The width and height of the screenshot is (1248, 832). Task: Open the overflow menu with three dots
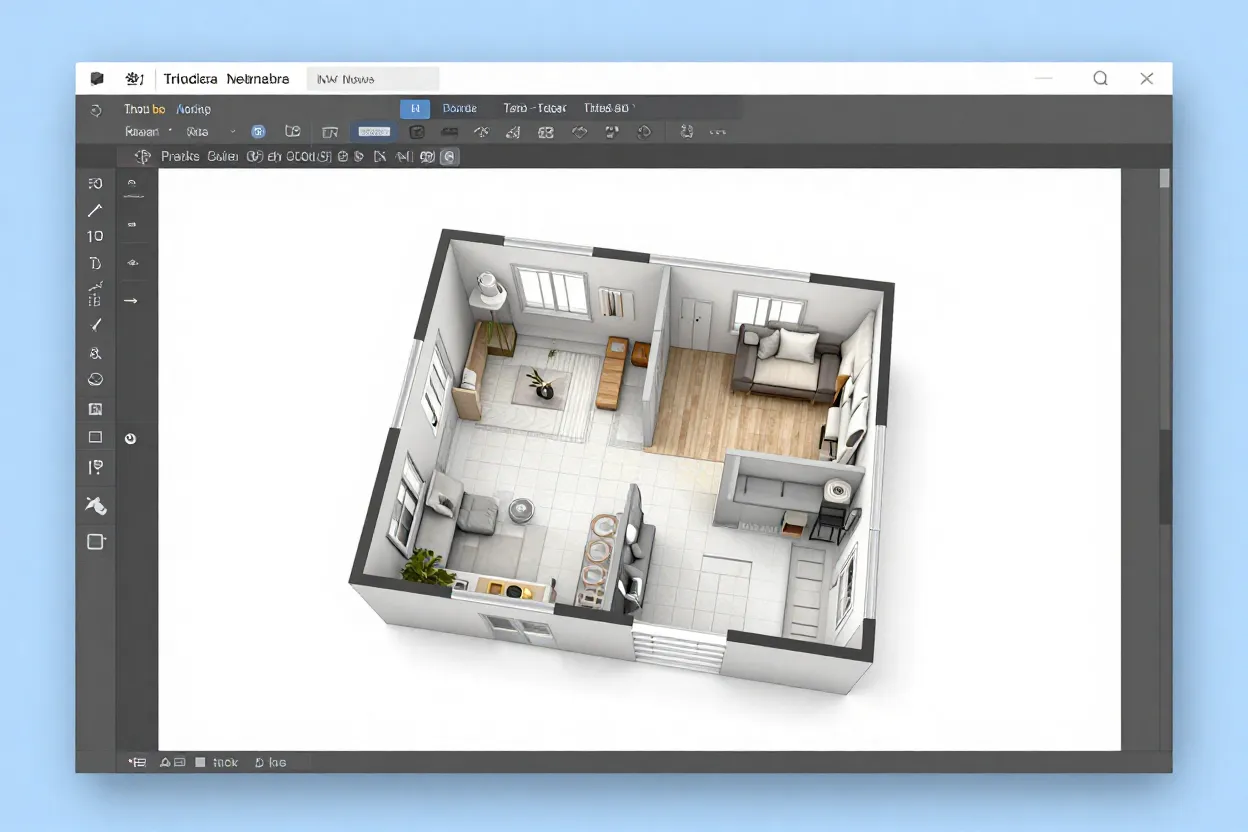pos(716,131)
